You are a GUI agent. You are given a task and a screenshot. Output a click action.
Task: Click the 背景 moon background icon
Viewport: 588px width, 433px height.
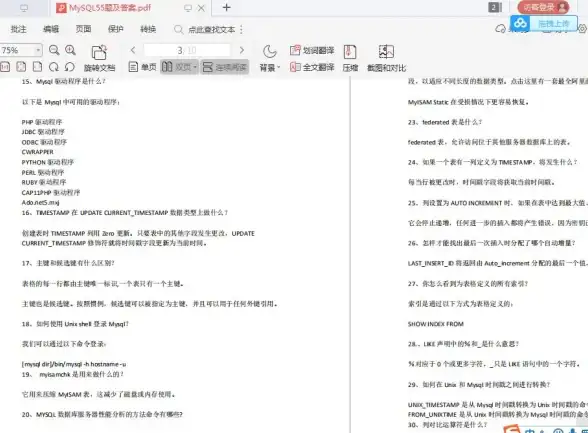(270, 51)
